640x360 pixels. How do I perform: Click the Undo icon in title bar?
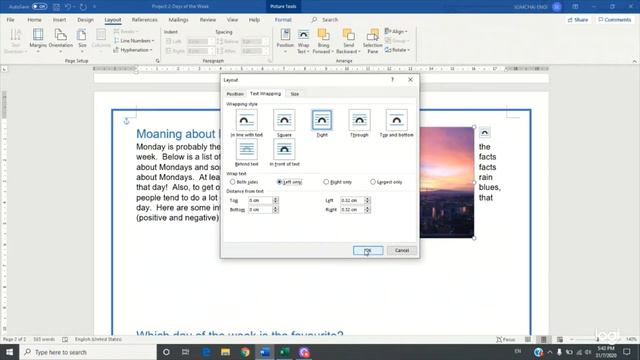(68, 7)
